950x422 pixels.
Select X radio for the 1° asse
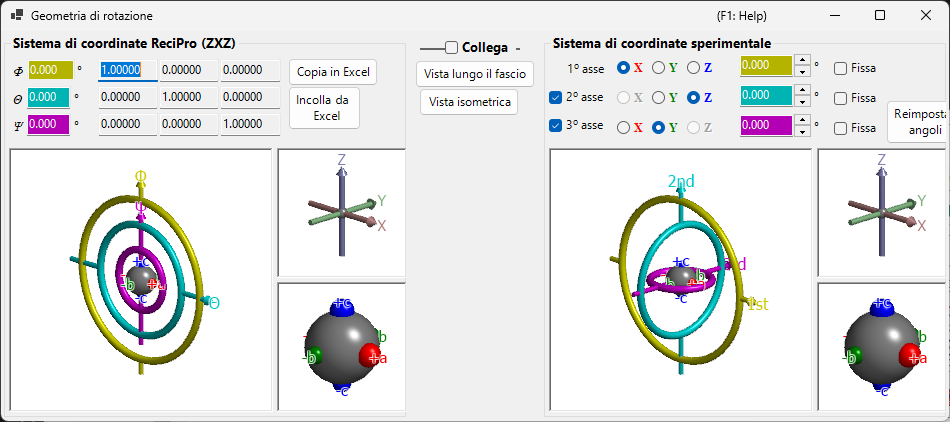[x=623, y=68]
